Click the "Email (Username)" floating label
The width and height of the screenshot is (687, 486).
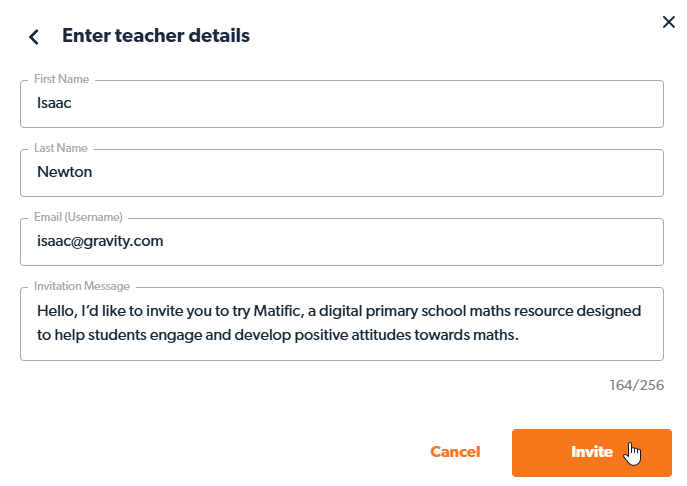click(78, 217)
